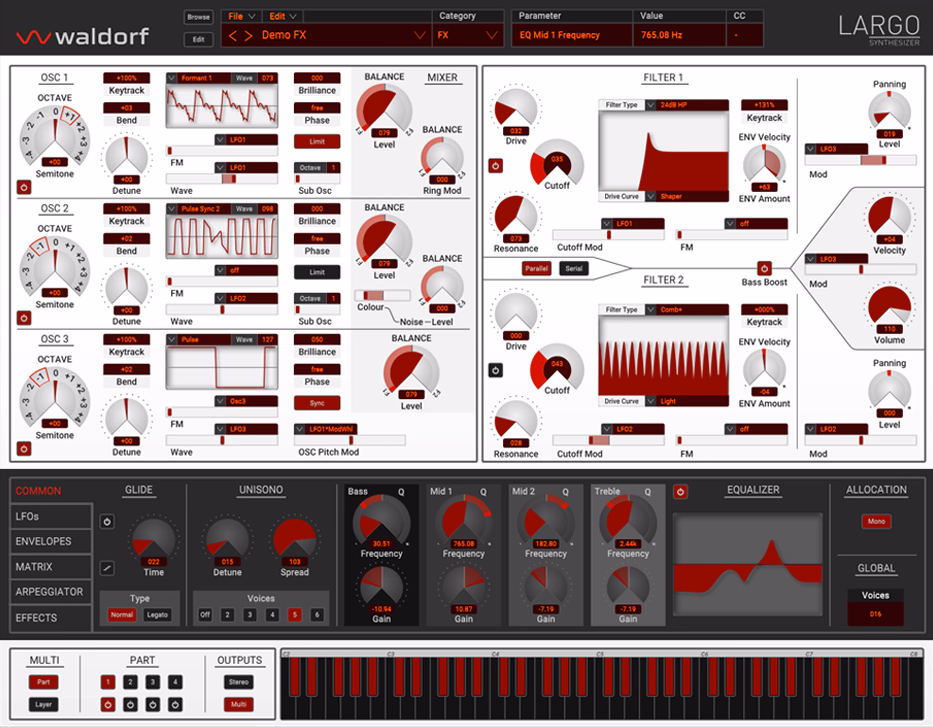Open the File menu
Viewport: 933px width, 727px height.
[x=242, y=16]
